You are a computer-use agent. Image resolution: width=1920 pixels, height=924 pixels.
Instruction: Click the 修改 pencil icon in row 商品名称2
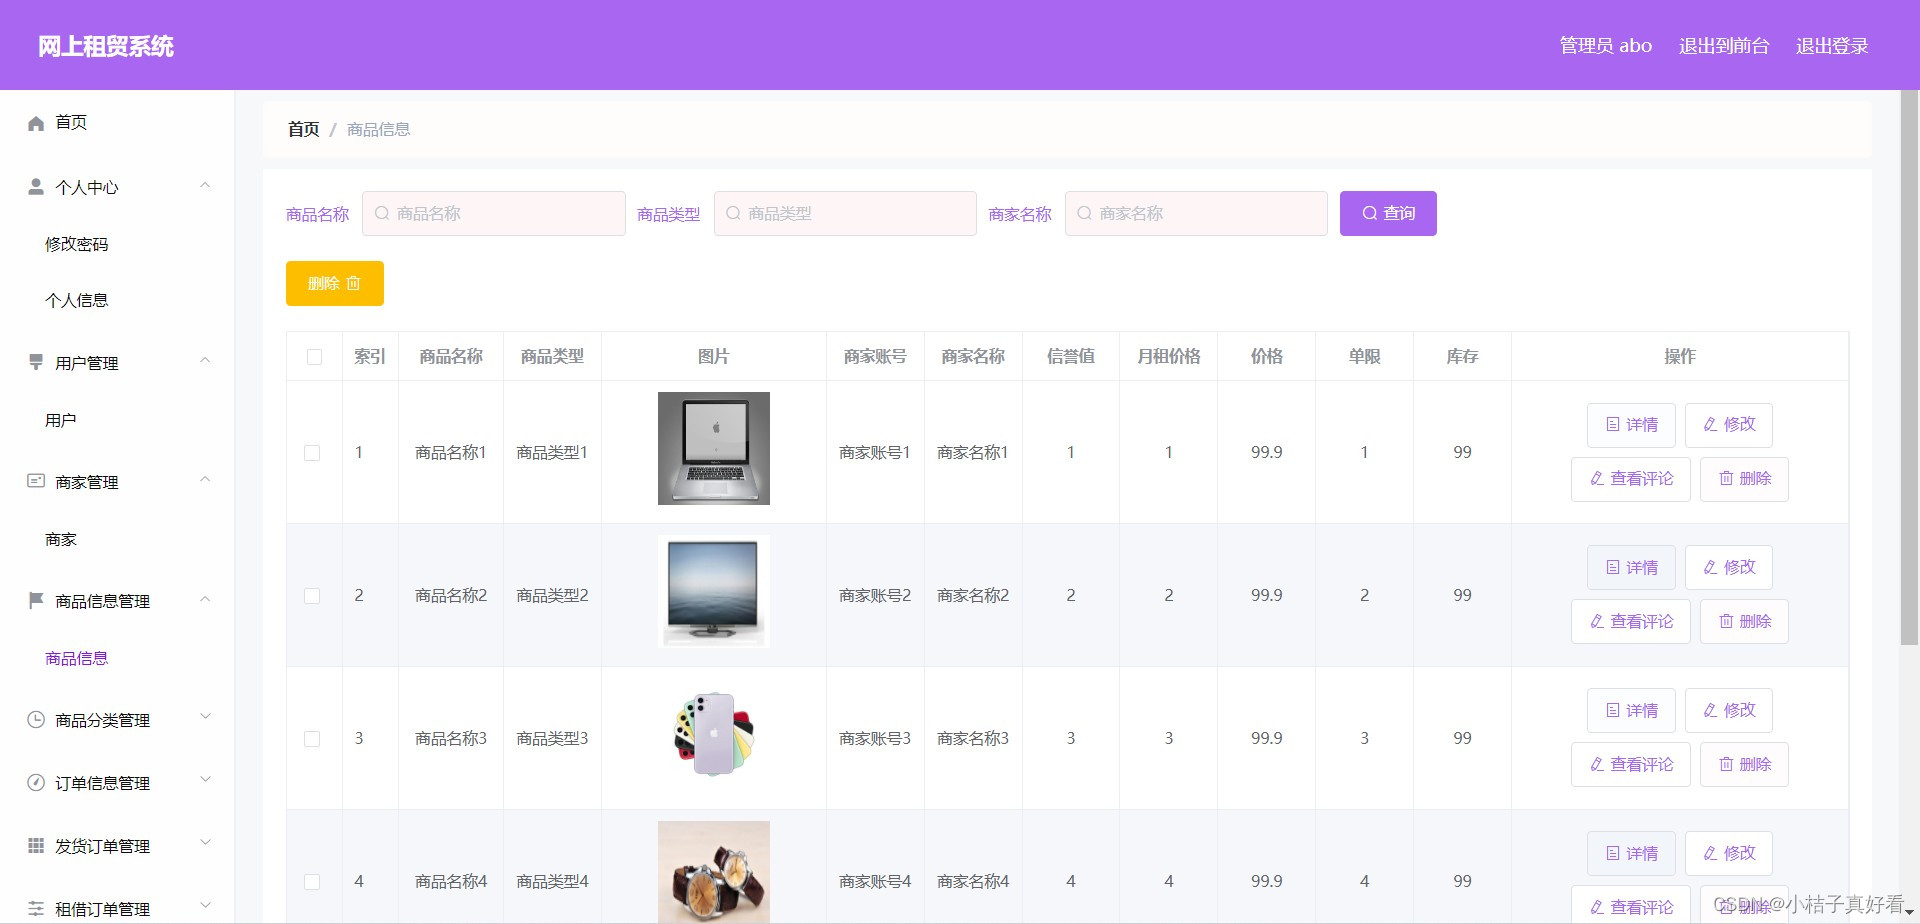click(1710, 568)
